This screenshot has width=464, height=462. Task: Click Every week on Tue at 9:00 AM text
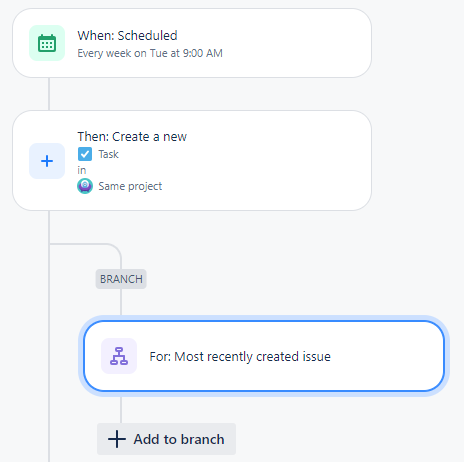pos(150,53)
